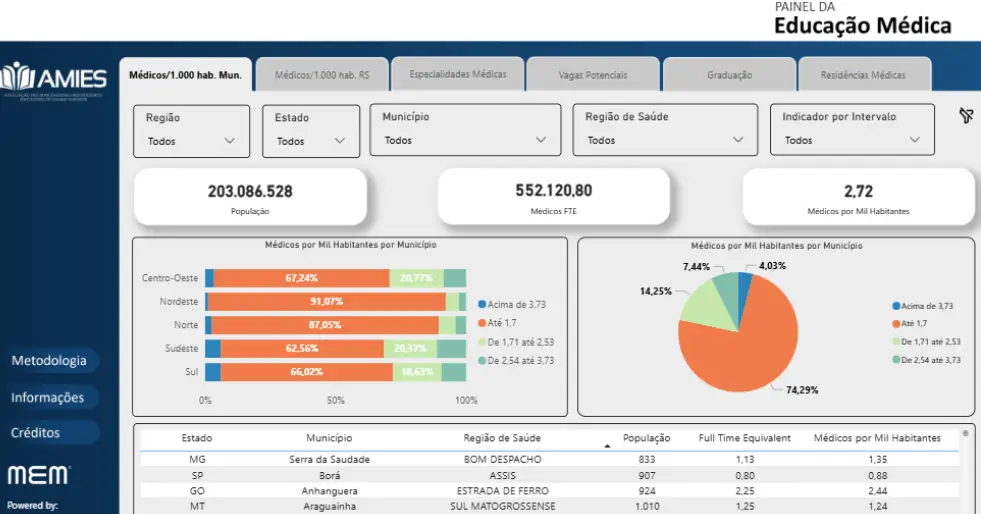Click the População sort arrow icon
The width and height of the screenshot is (981, 514).
click(606, 445)
